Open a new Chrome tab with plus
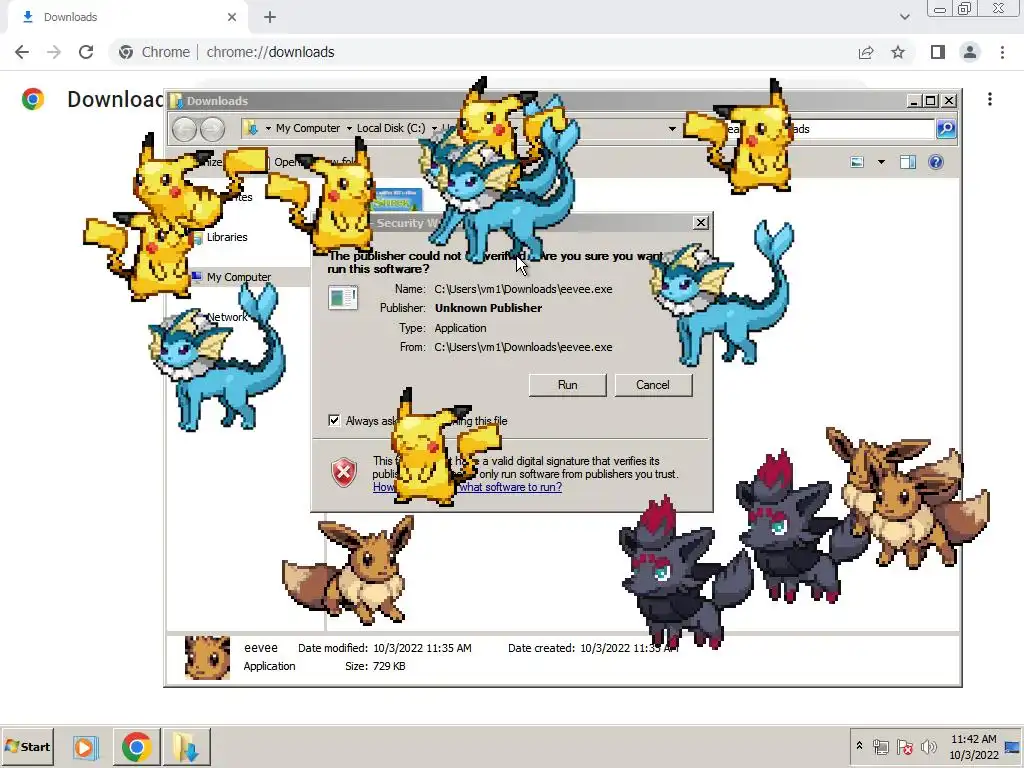 pyautogui.click(x=270, y=17)
